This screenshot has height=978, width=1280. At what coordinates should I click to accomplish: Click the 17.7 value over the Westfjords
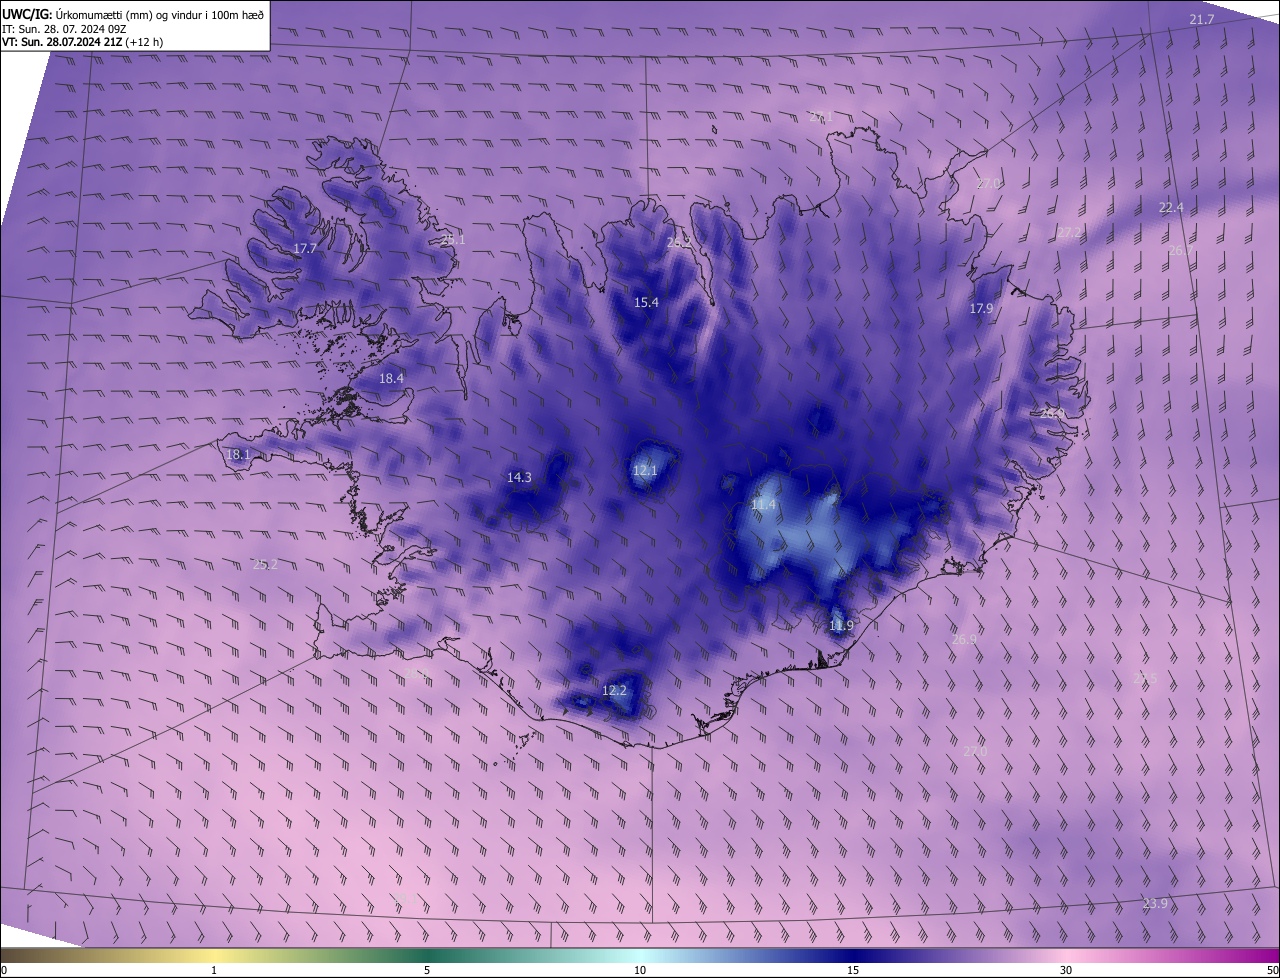(x=305, y=248)
